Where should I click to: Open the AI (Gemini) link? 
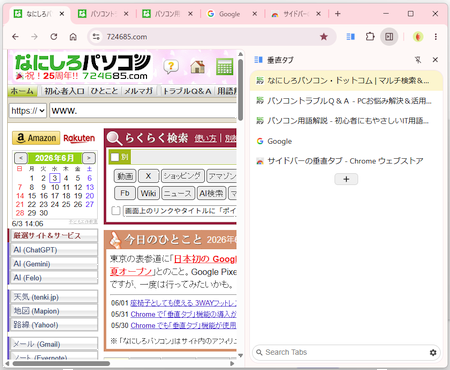pos(54,264)
